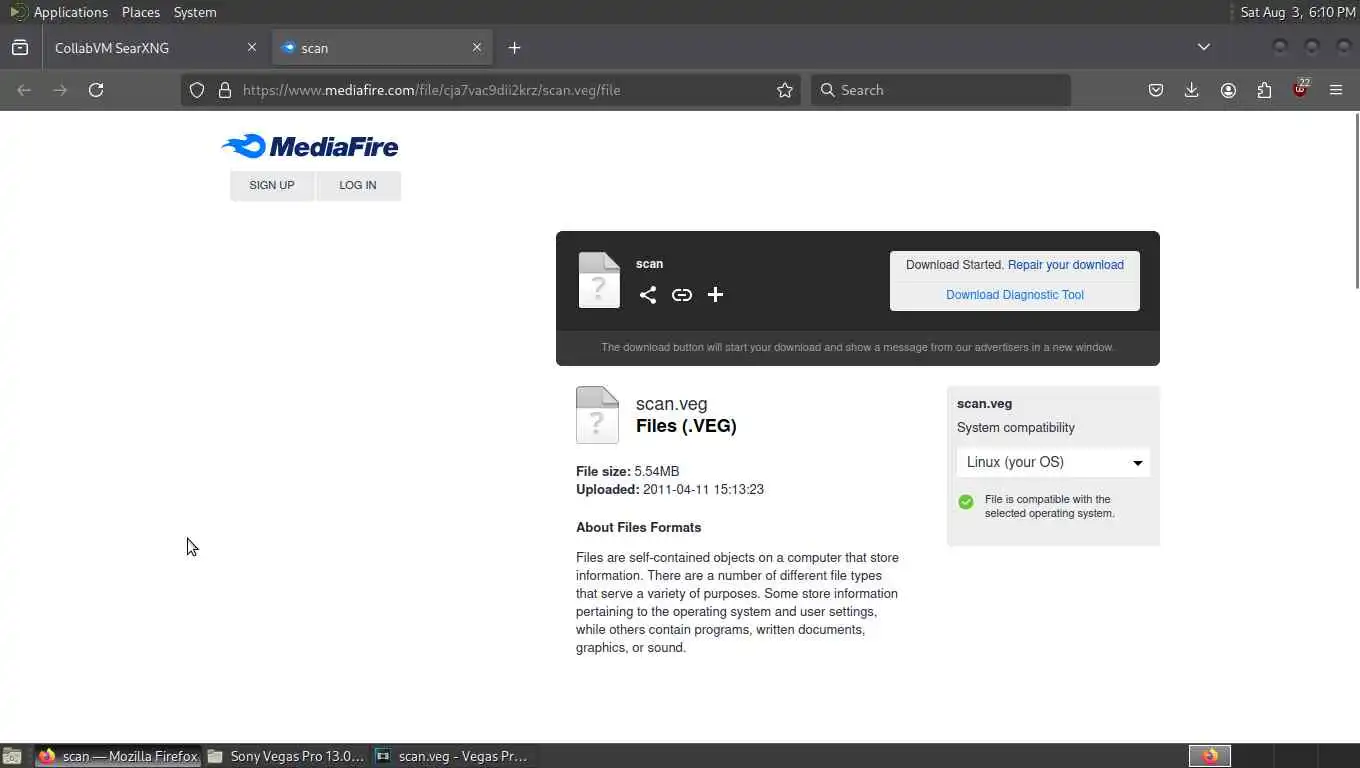Image resolution: width=1360 pixels, height=768 pixels.
Task: View site security padlock info
Action: pos(225,90)
